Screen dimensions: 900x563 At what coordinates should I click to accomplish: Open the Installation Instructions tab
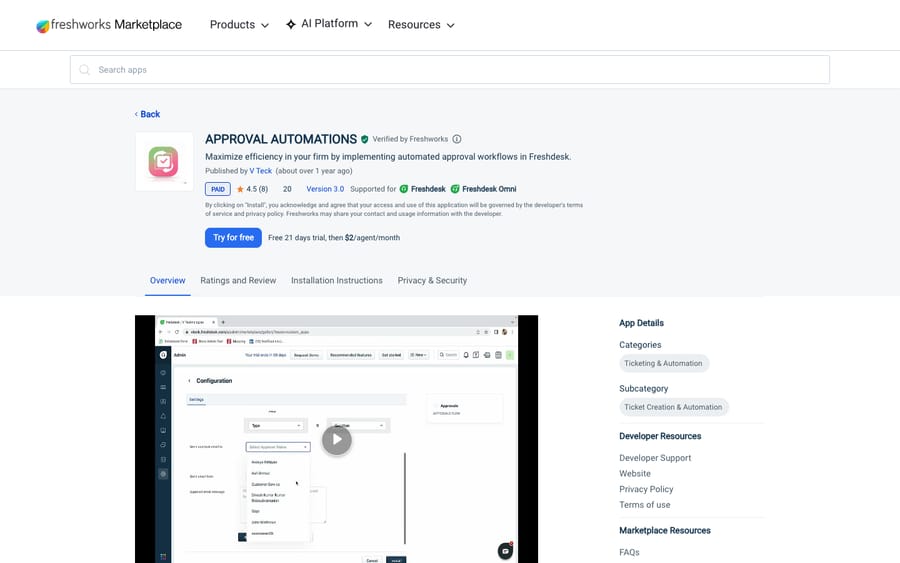click(x=337, y=281)
